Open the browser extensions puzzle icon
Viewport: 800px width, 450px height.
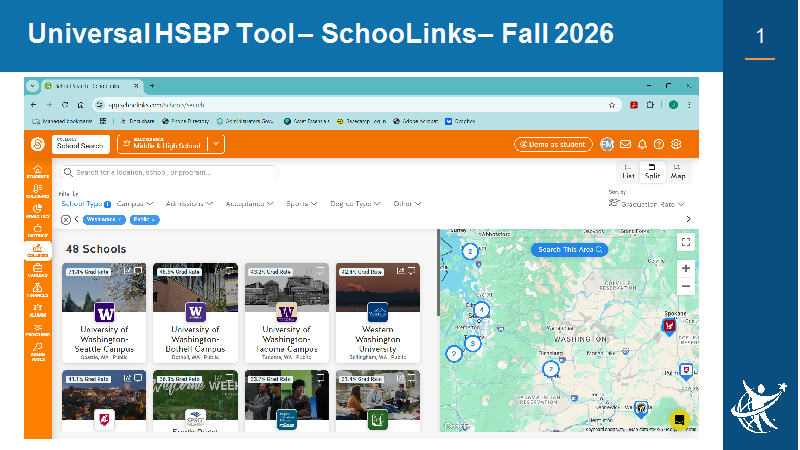pos(650,105)
